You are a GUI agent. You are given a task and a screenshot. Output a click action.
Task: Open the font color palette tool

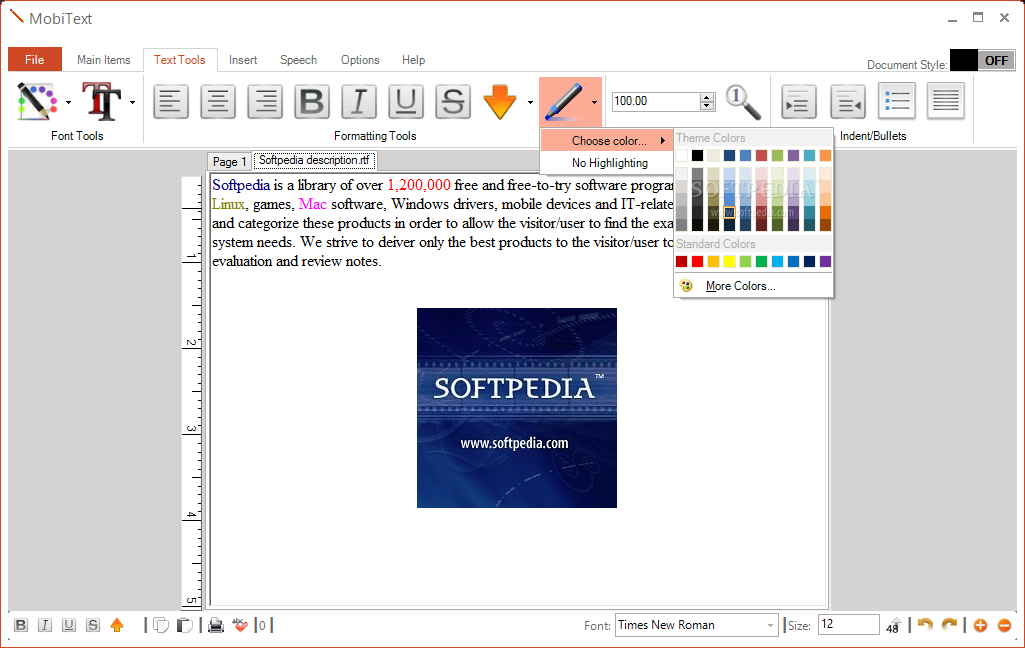pos(37,101)
